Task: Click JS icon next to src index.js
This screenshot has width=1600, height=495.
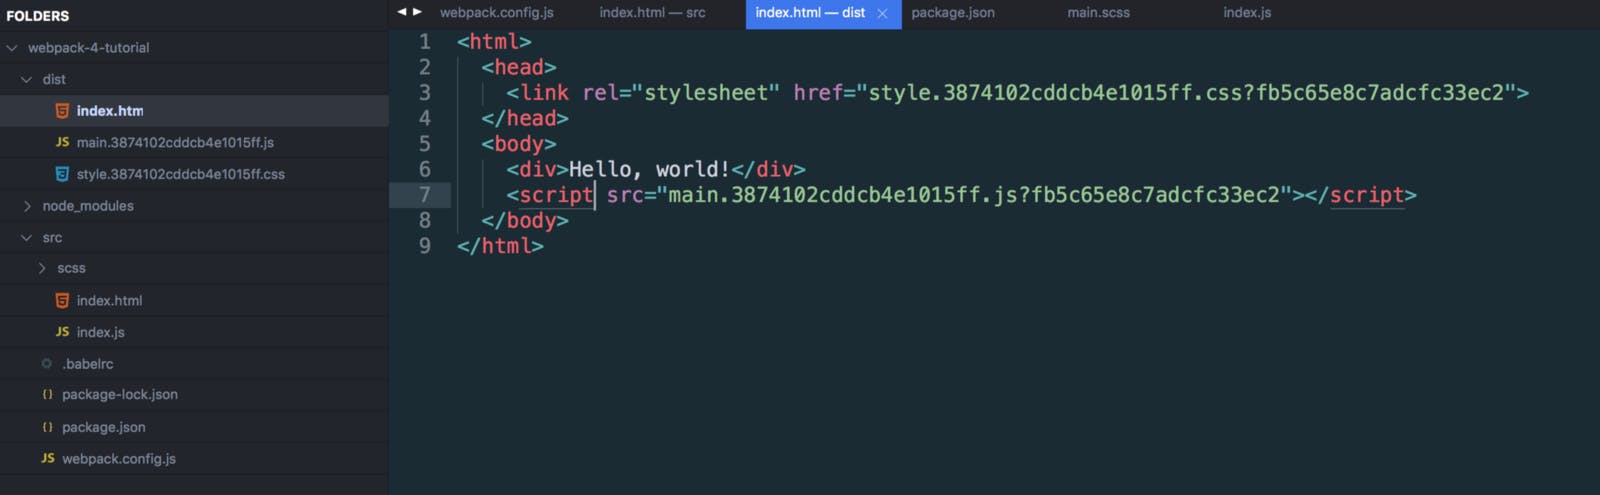Action: (62, 332)
